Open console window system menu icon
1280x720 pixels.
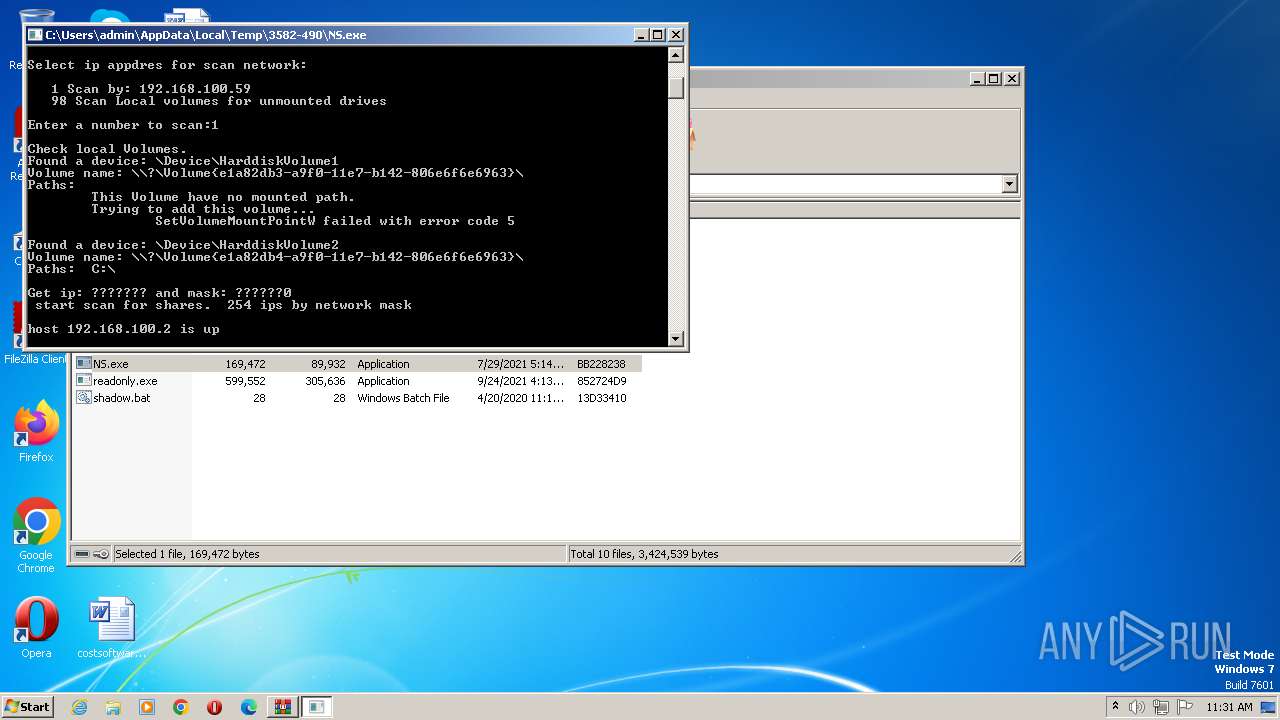[x=35, y=34]
